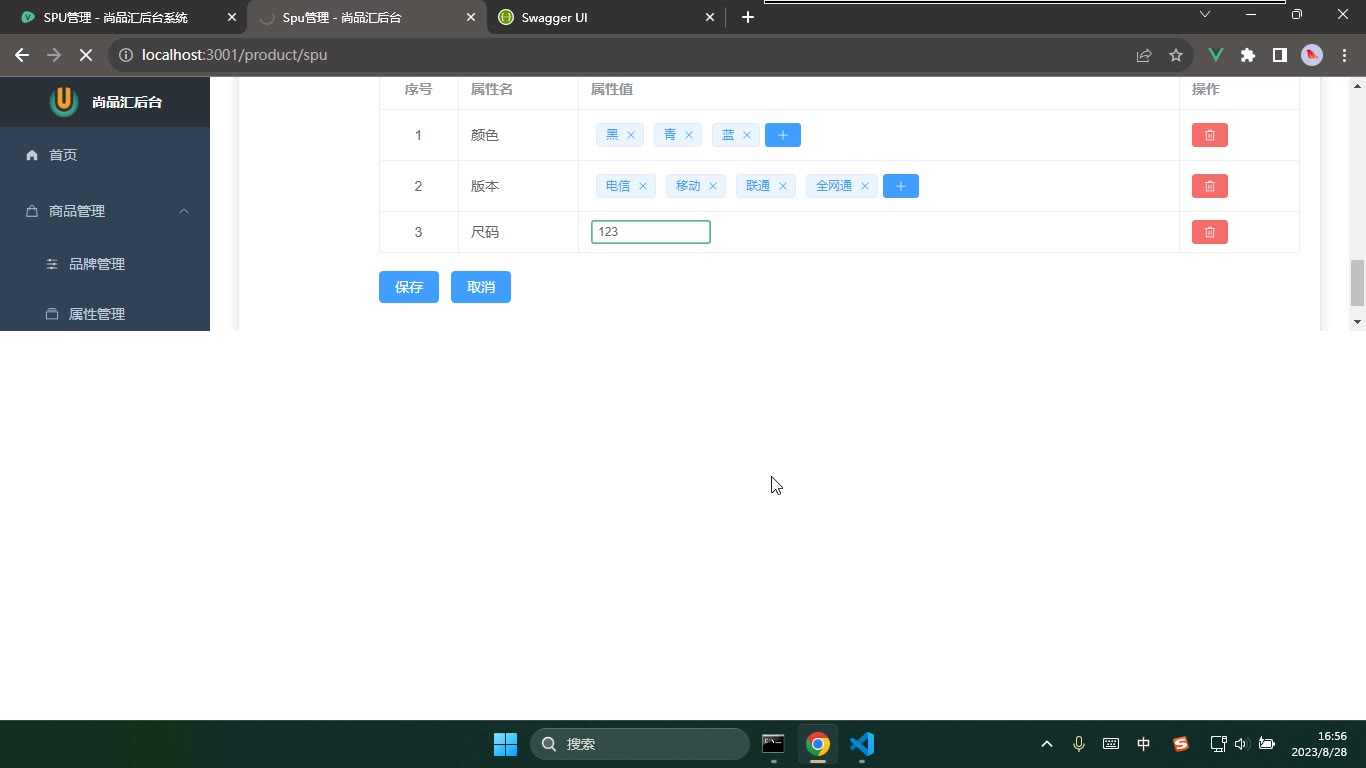1366x768 pixels.
Task: Open browser extensions puzzle icon
Action: [1248, 55]
